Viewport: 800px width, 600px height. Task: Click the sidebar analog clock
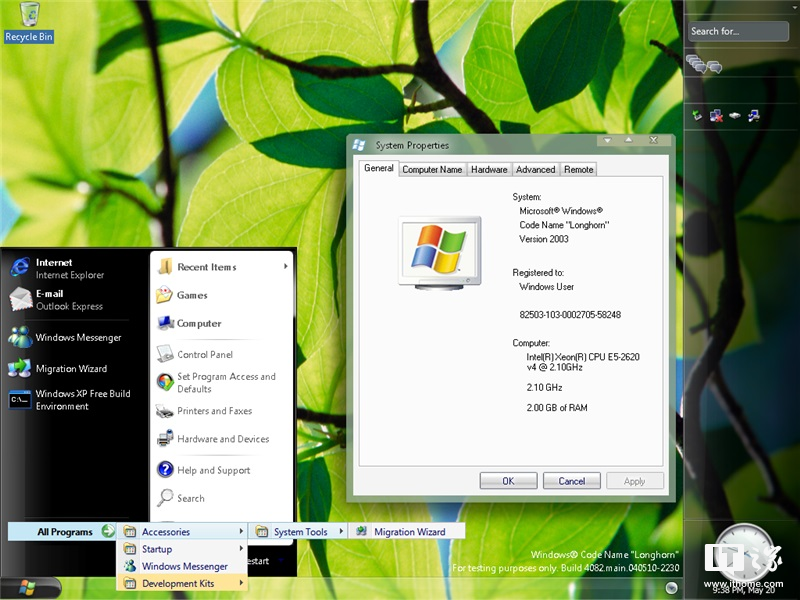coord(743,552)
